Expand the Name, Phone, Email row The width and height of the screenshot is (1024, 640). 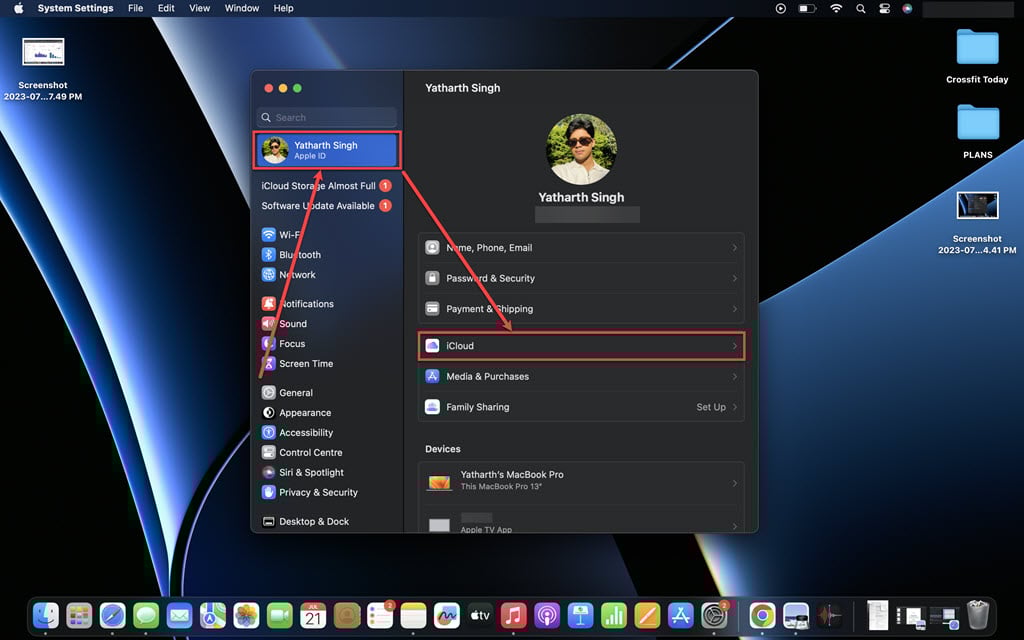[581, 248]
